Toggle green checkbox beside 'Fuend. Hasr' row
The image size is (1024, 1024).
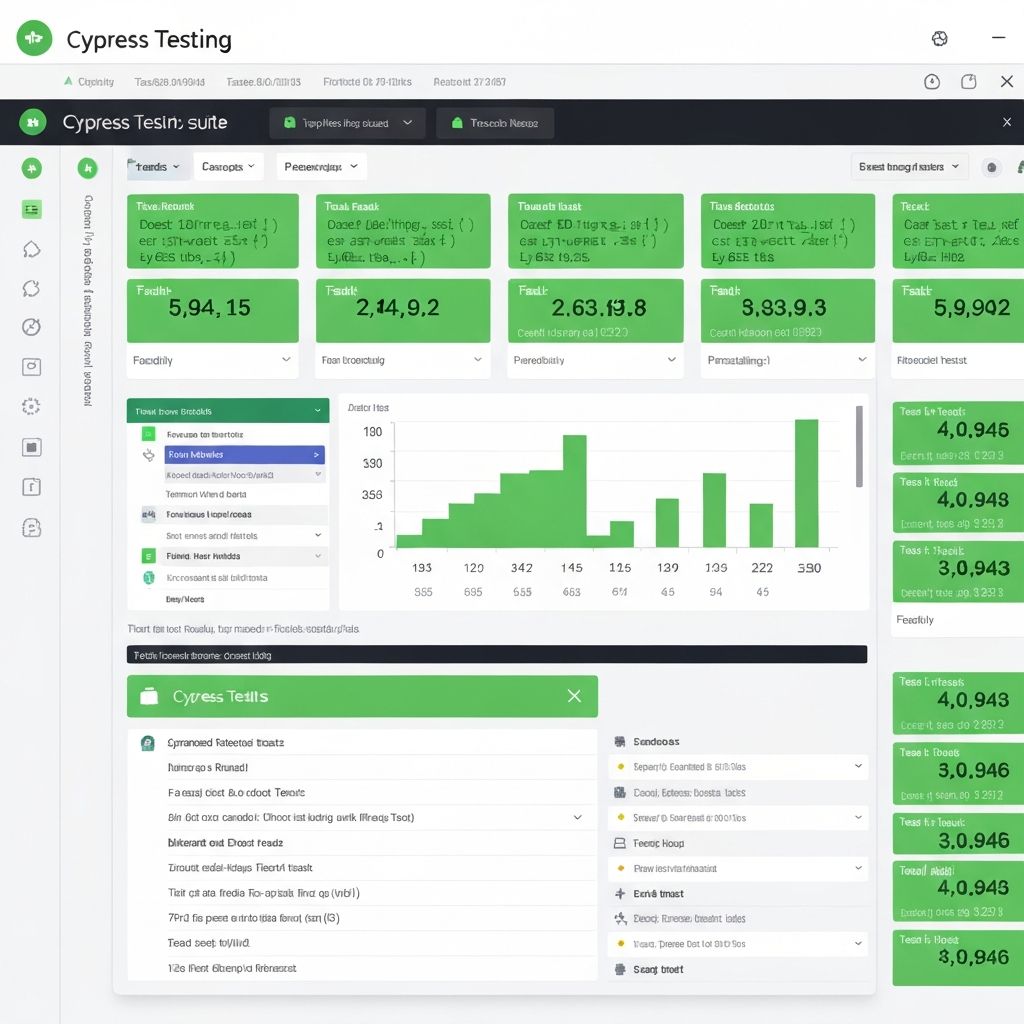(148, 556)
